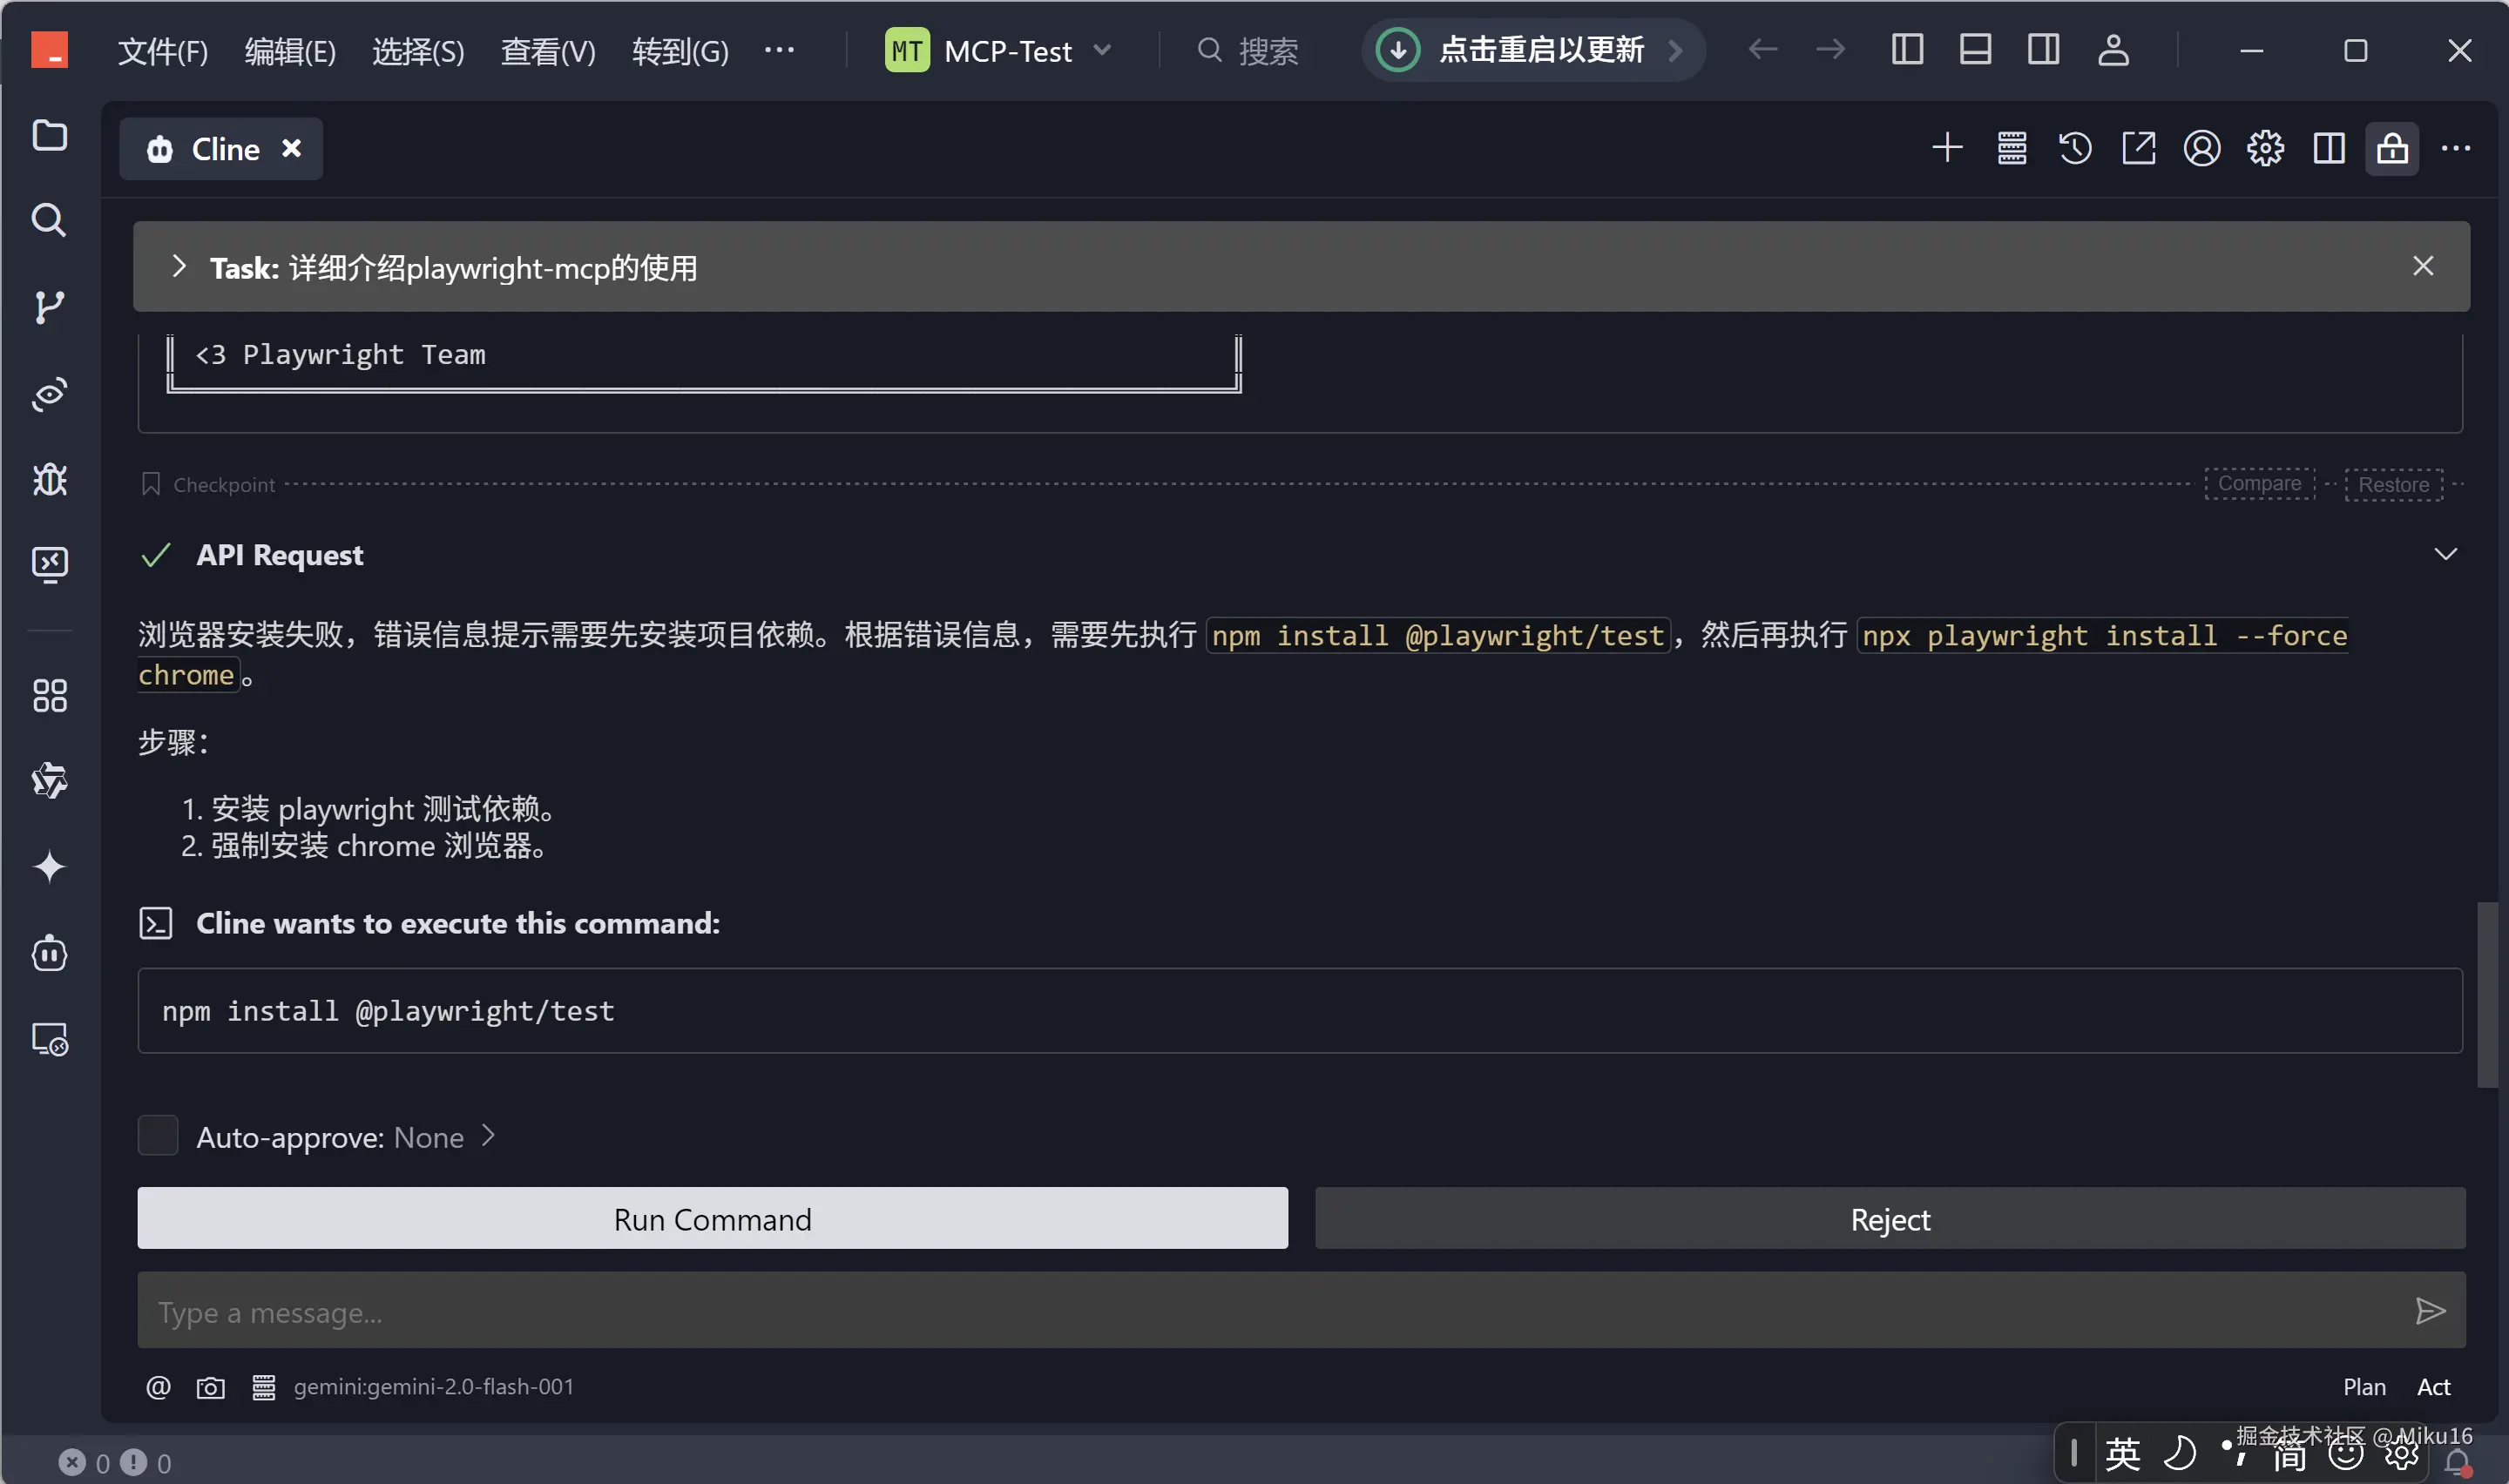
Task: Start a new Cline task with plus icon
Action: coord(1946,149)
